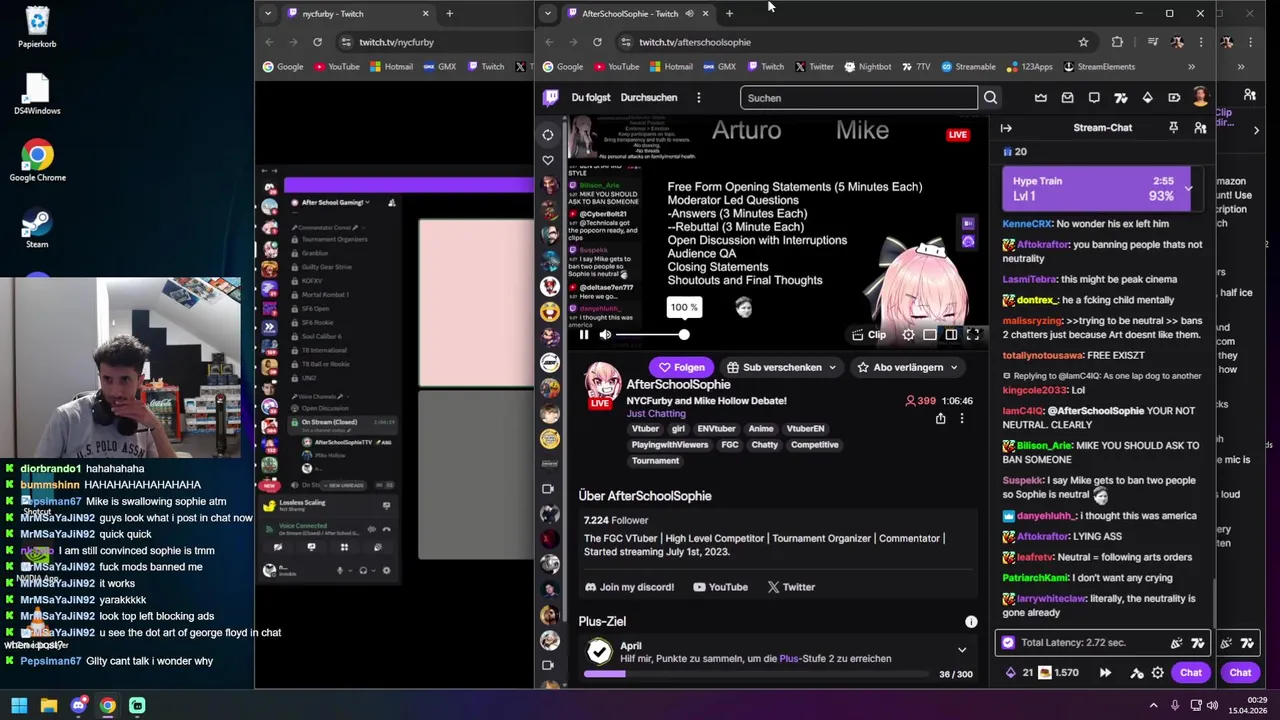Open Google Chrome from the taskbar
Image resolution: width=1280 pixels, height=720 pixels.
point(107,705)
